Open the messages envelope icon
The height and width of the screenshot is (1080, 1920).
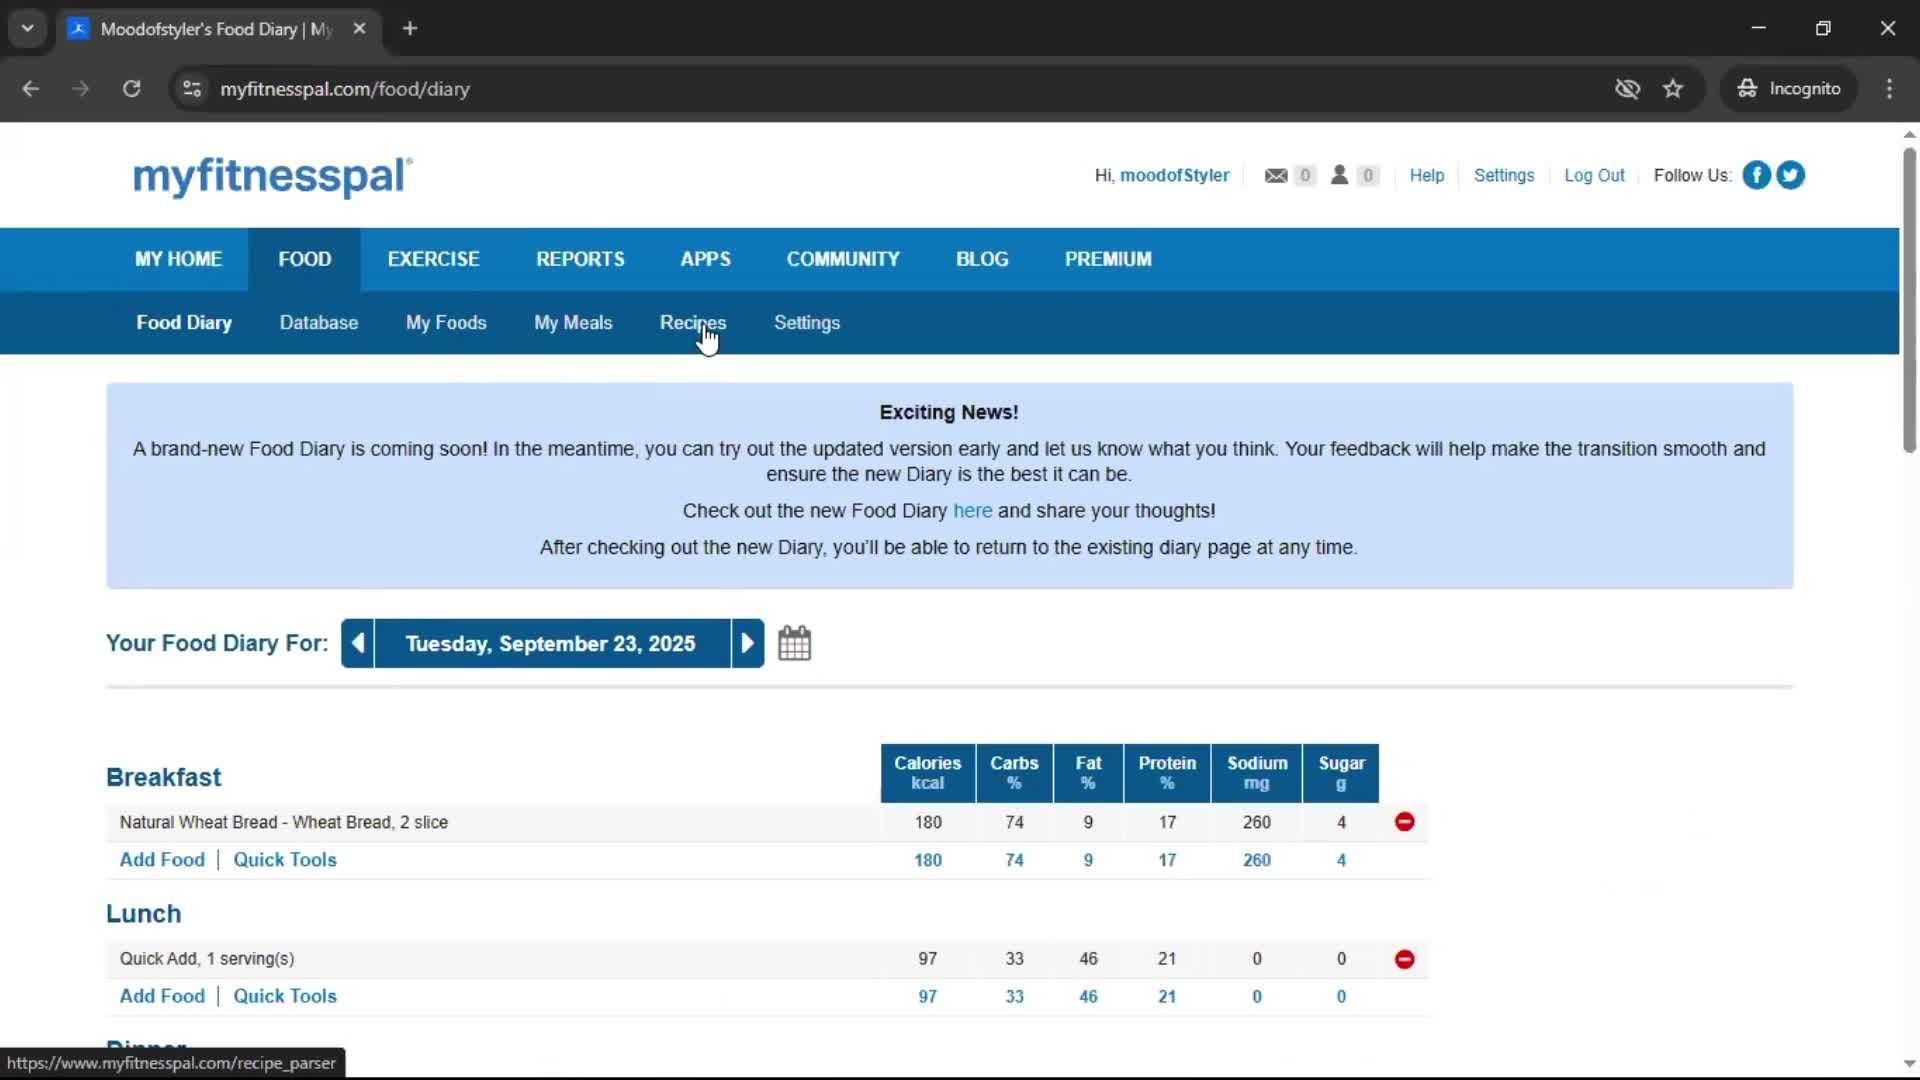1276,176
